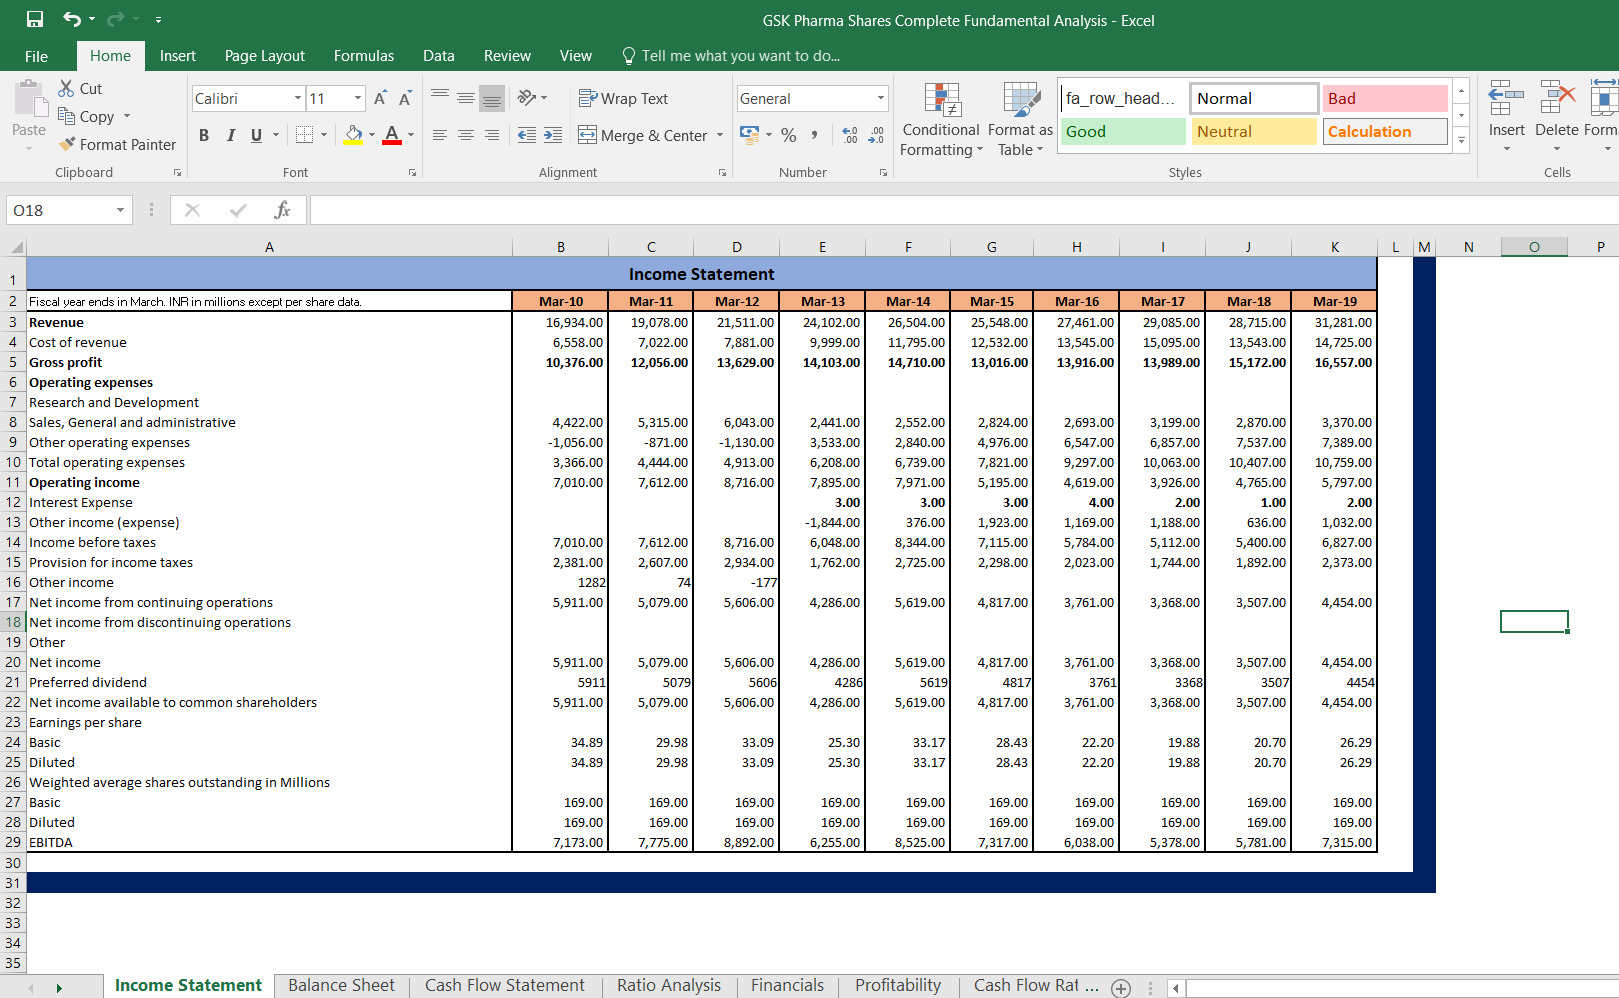Open the Data ribbon tab
This screenshot has height=998, width=1619.
(439, 56)
